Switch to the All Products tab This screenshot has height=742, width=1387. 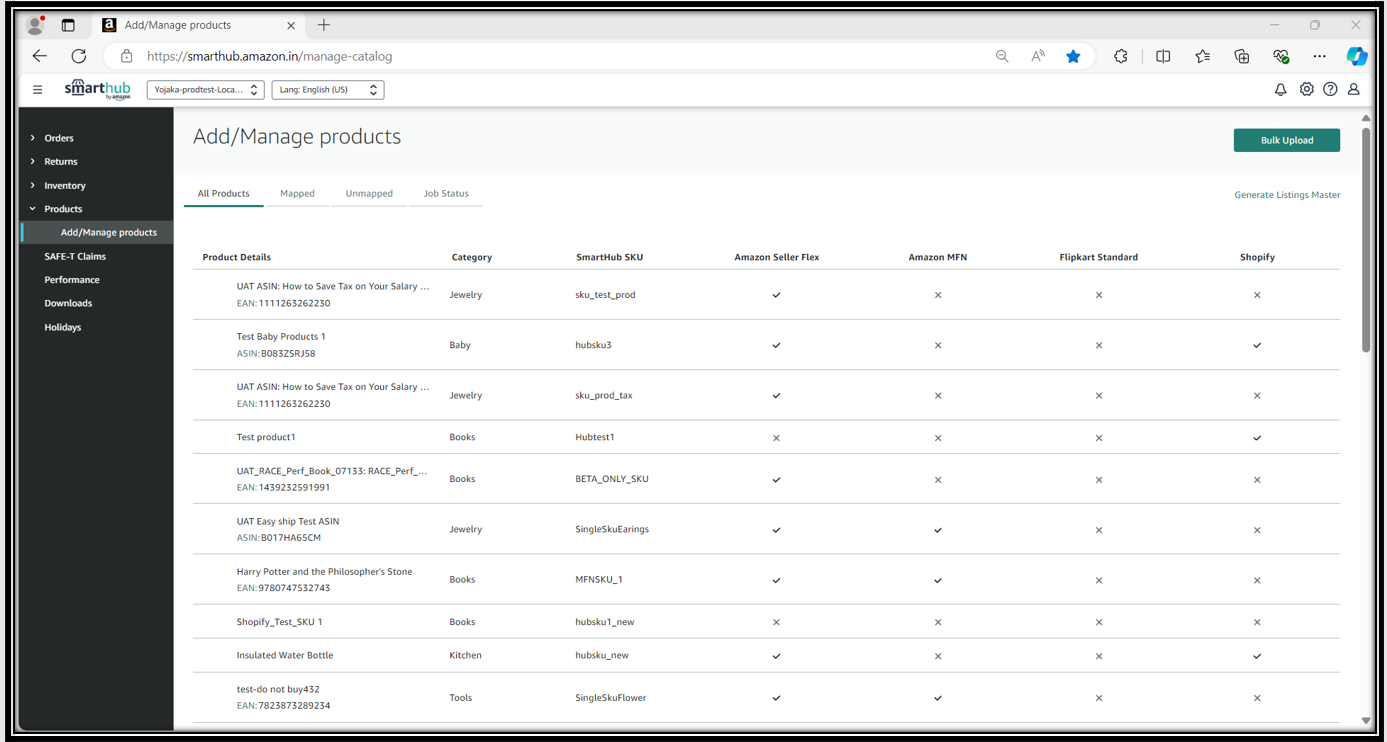224,194
